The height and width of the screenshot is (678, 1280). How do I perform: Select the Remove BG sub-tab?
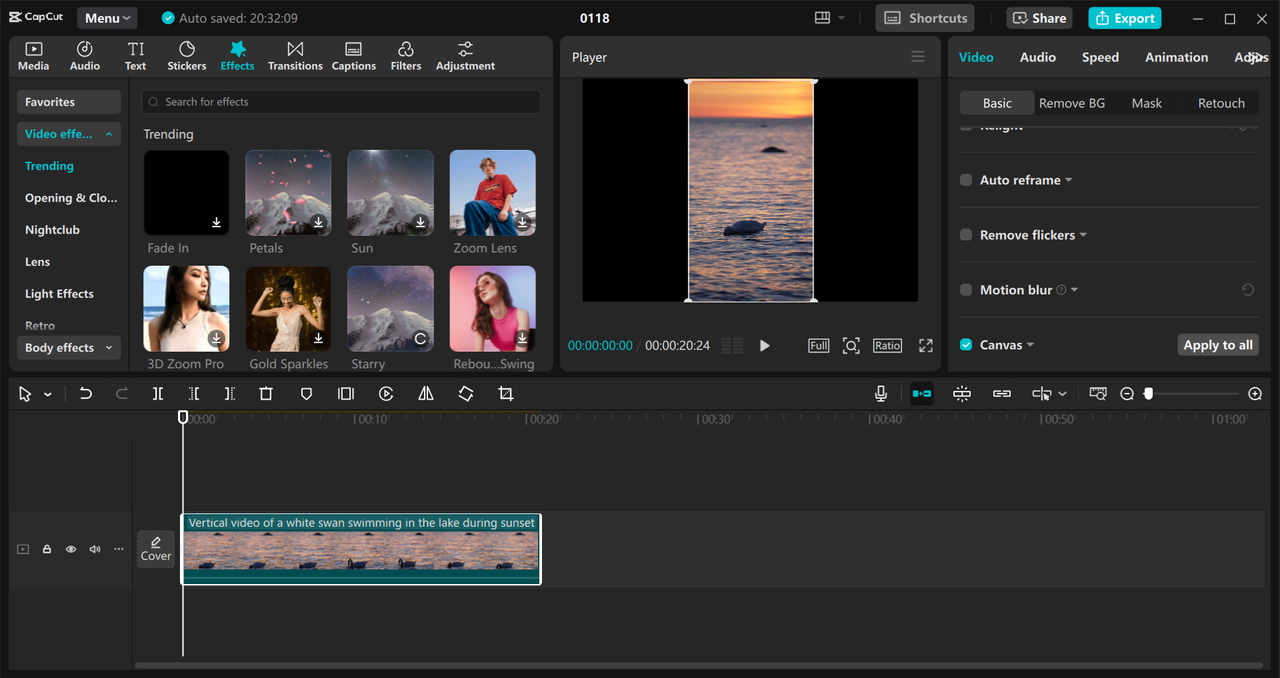pyautogui.click(x=1072, y=103)
